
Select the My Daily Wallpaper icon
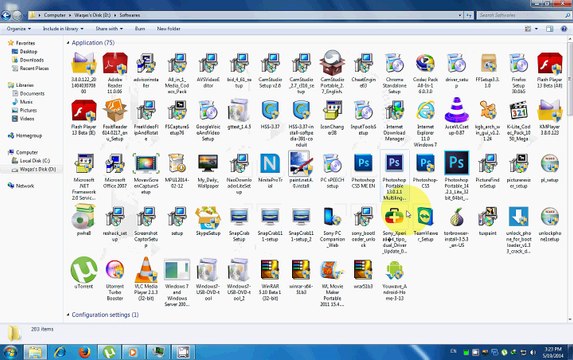click(x=208, y=163)
